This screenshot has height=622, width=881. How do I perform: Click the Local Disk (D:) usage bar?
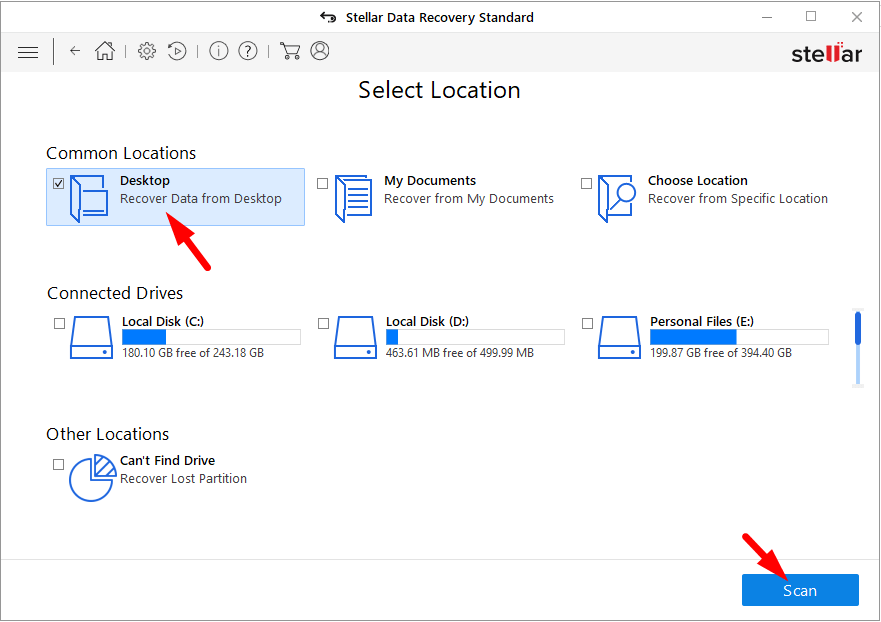tap(475, 337)
